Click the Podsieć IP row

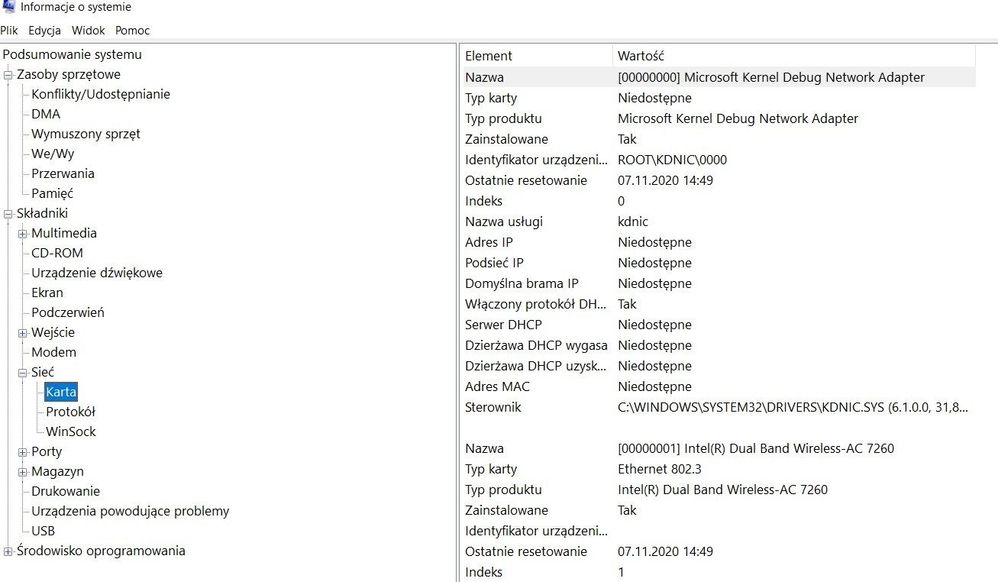point(719,262)
